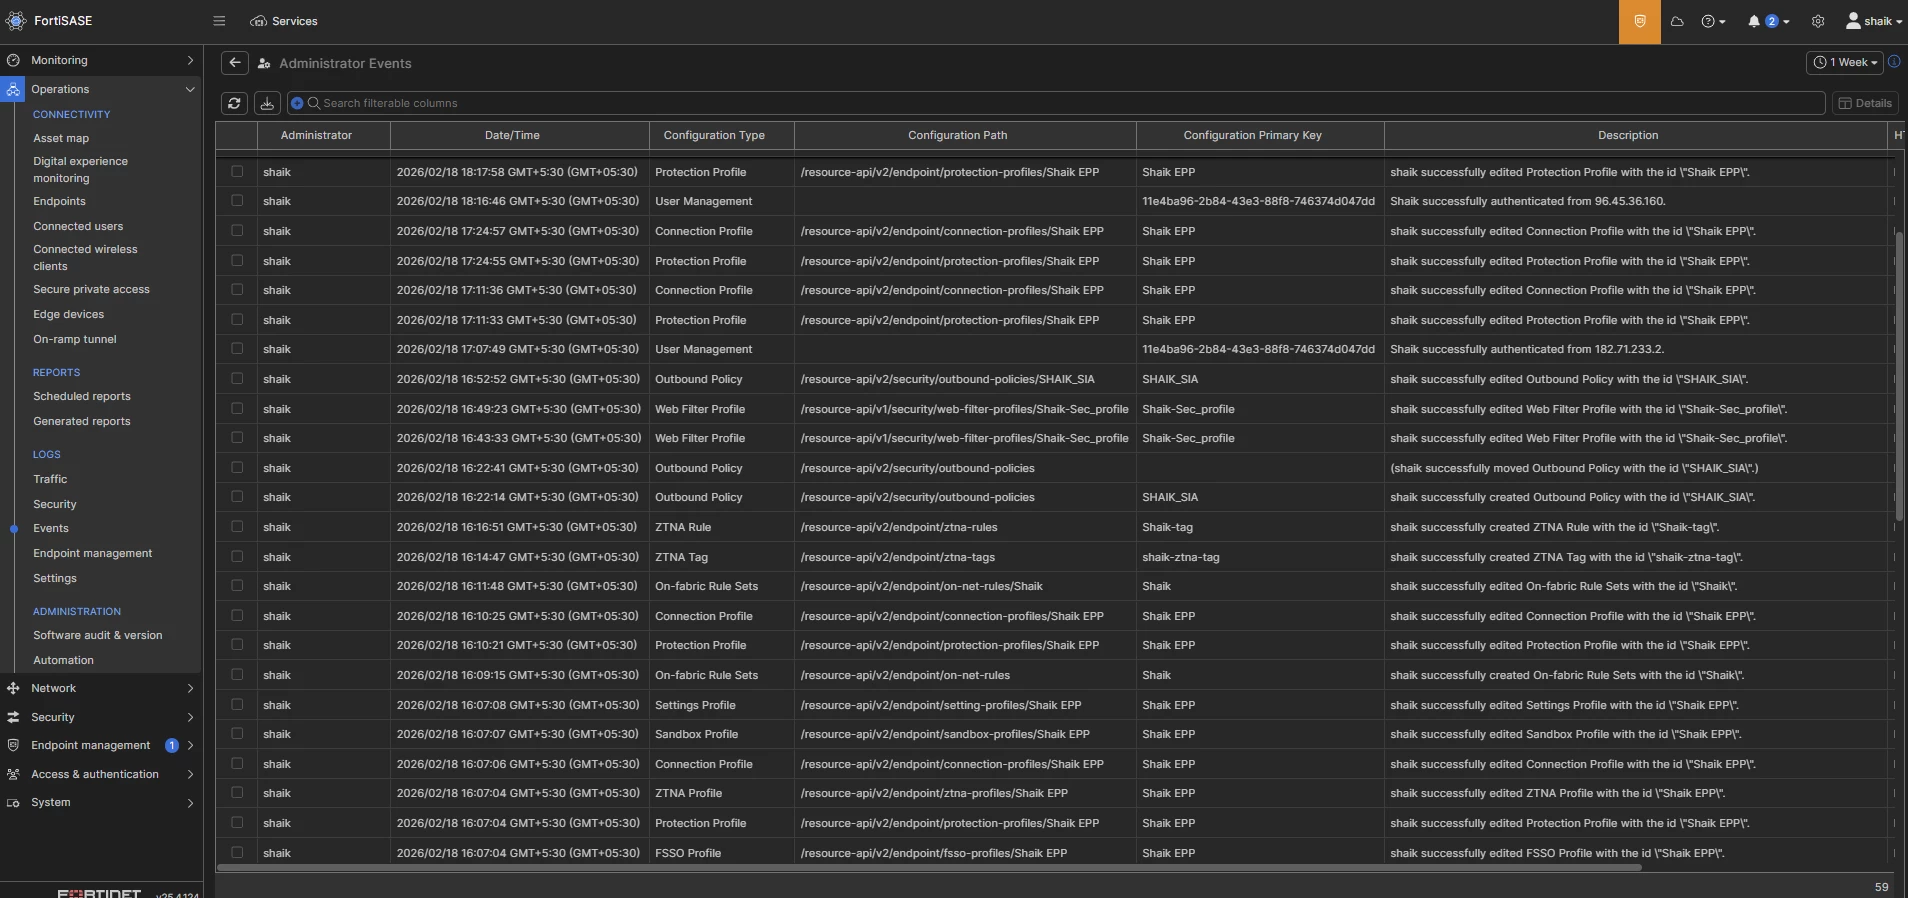The width and height of the screenshot is (1908, 898).
Task: Refresh the administrator events table
Action: pos(234,103)
